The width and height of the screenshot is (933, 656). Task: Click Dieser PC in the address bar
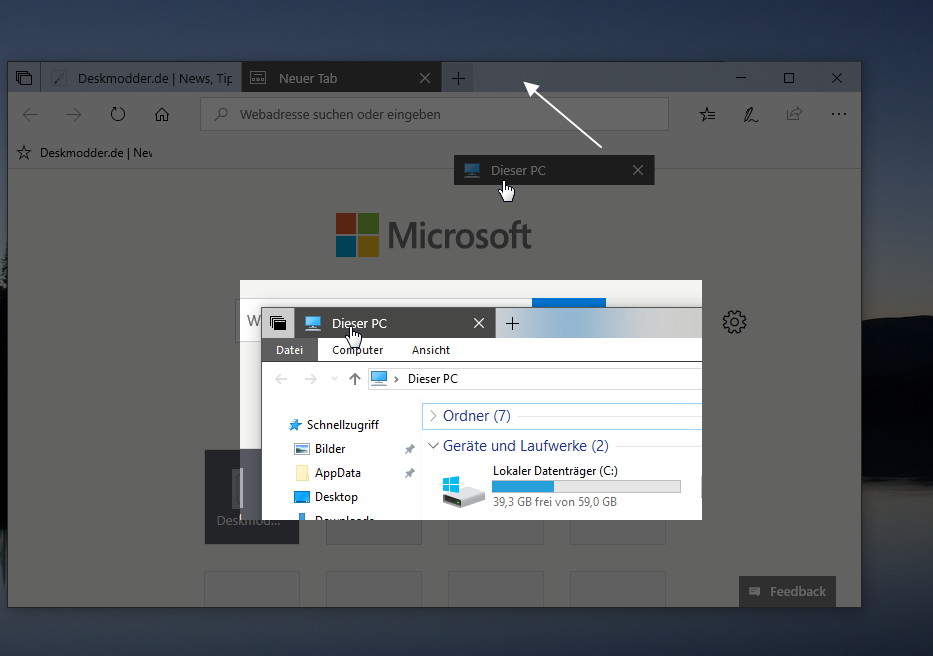[433, 379]
